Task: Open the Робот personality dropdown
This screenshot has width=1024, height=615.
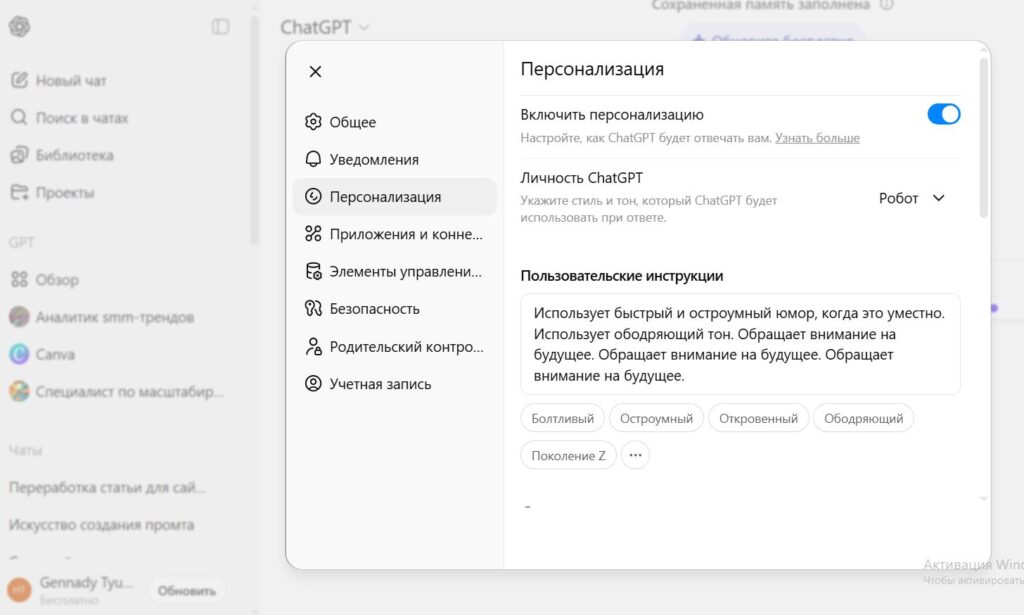Action: coord(911,198)
